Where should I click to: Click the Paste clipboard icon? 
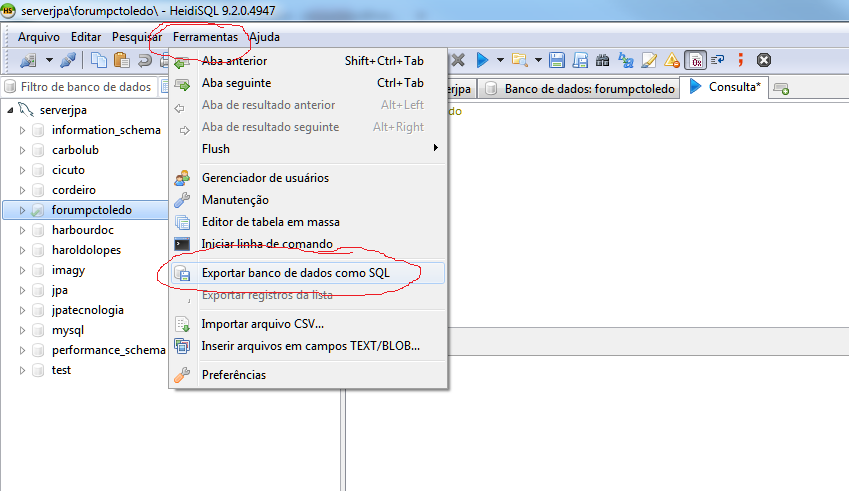pos(121,60)
